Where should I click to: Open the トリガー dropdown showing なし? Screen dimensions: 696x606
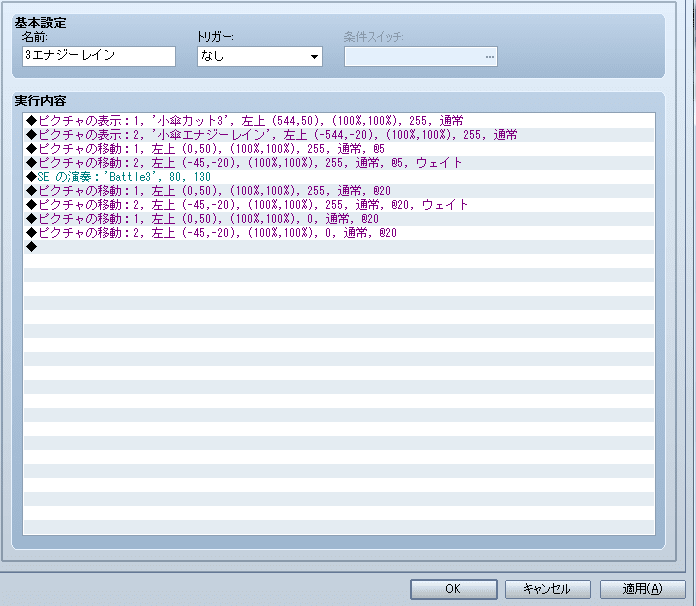[260, 56]
